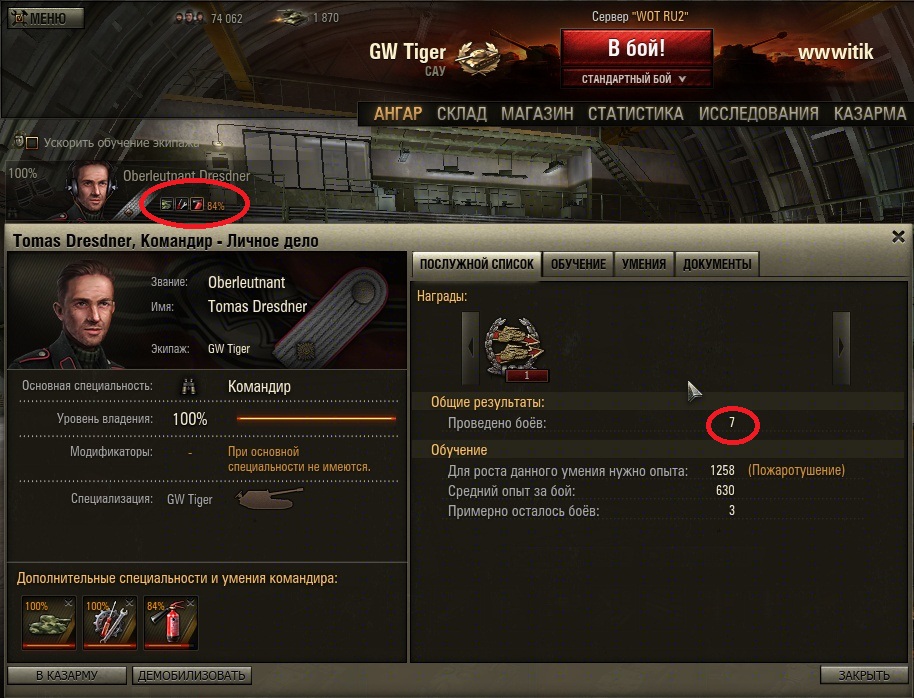Click Oberleutnant Dresdner crew portrait in hangar
This screenshot has height=698, width=914.
pyautogui.click(x=92, y=190)
